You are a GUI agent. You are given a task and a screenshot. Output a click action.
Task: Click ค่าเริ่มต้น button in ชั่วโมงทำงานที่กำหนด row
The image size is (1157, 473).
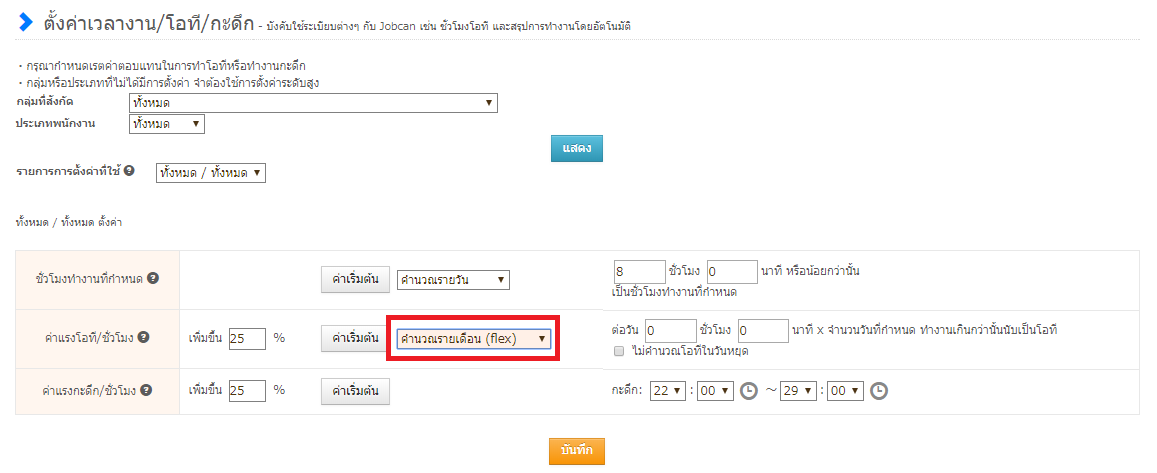[355, 280]
